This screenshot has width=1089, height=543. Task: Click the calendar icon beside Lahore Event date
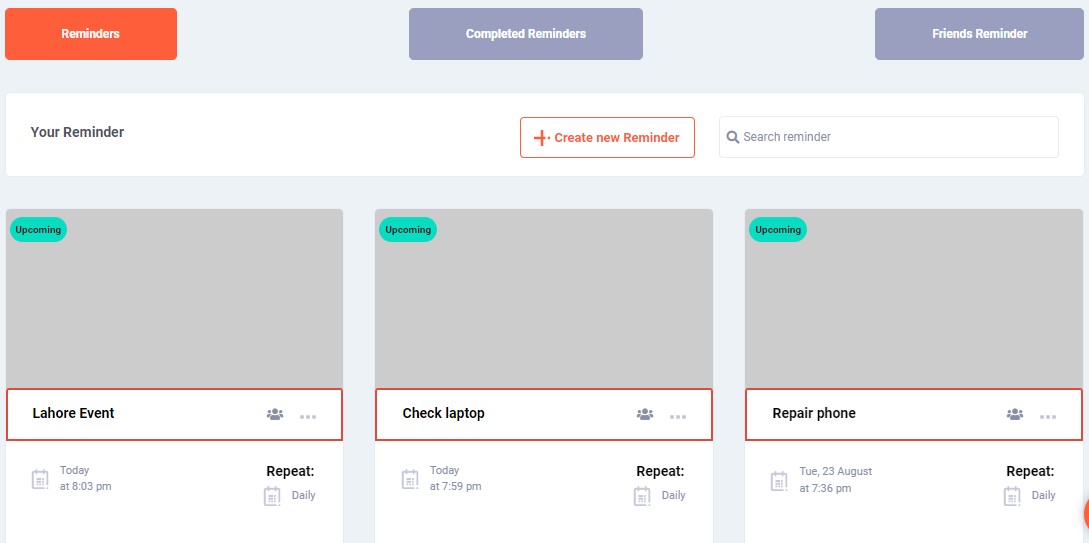click(40, 479)
